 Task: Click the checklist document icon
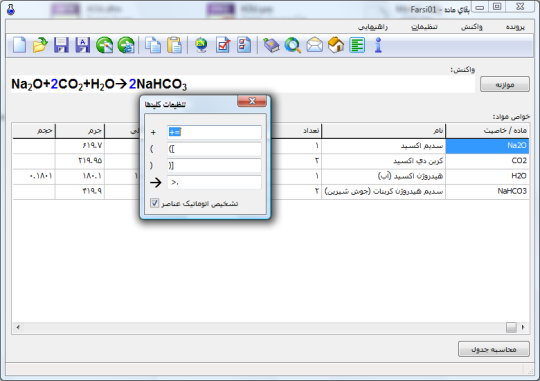coord(244,45)
